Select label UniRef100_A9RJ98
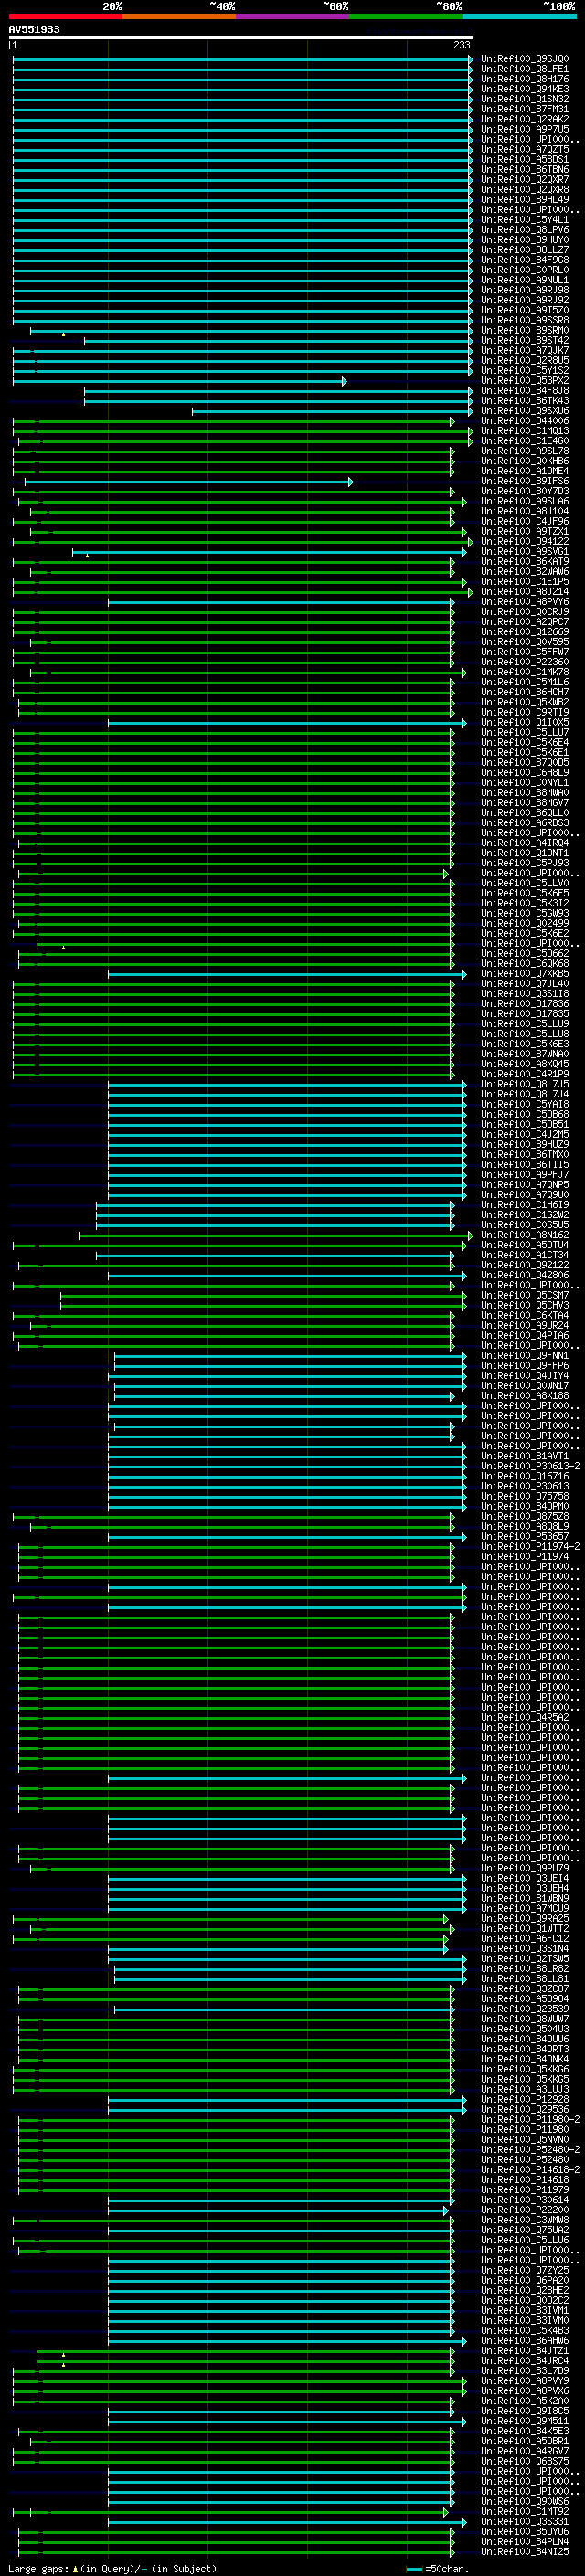 tap(525, 290)
